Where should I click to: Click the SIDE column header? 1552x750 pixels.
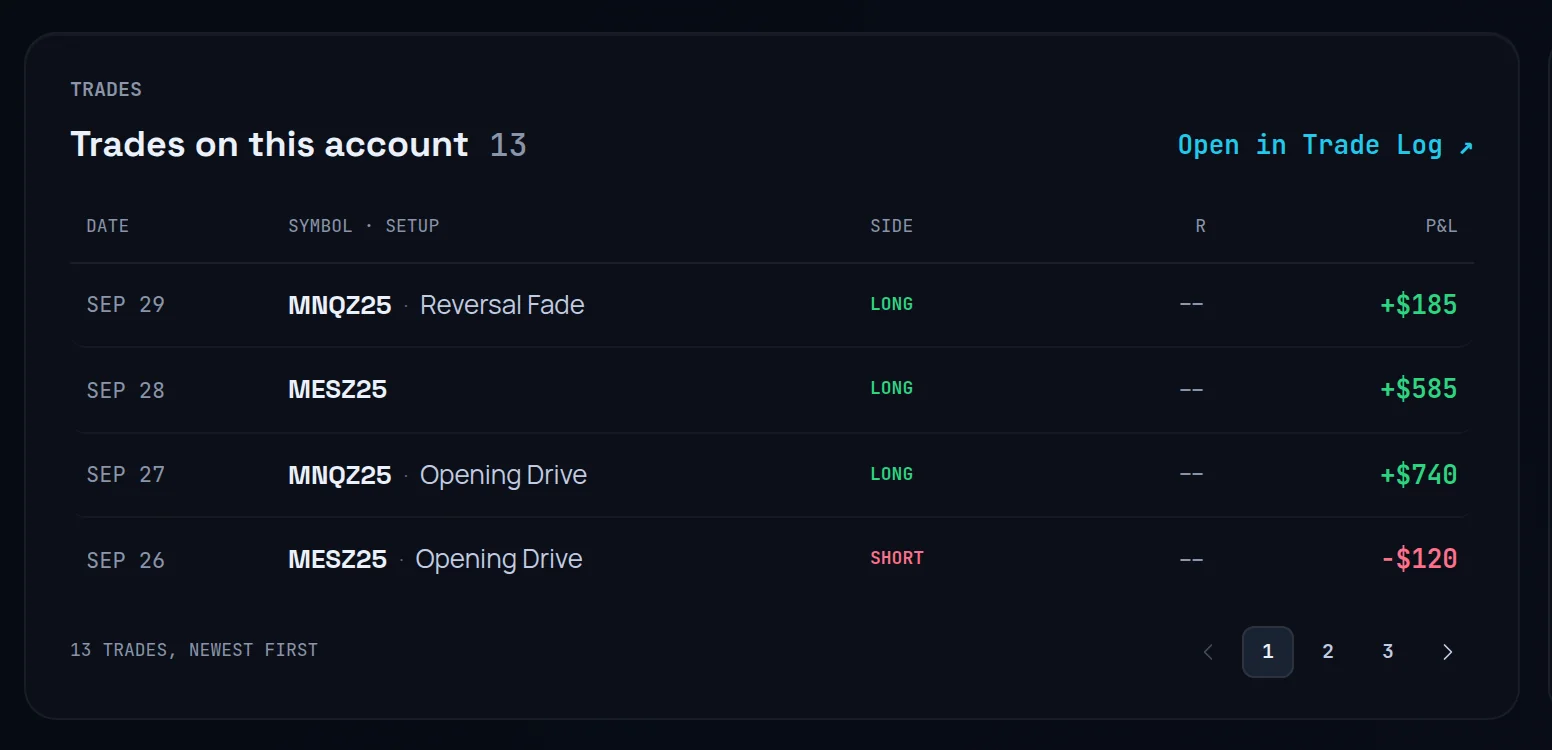point(892,226)
